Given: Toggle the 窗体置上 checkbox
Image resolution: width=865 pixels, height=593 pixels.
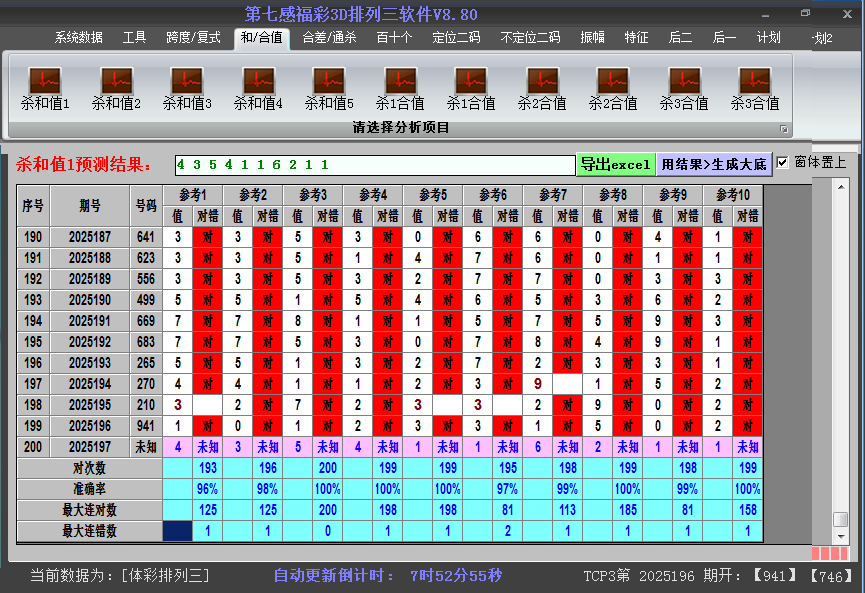Looking at the screenshot, I should [x=782, y=163].
